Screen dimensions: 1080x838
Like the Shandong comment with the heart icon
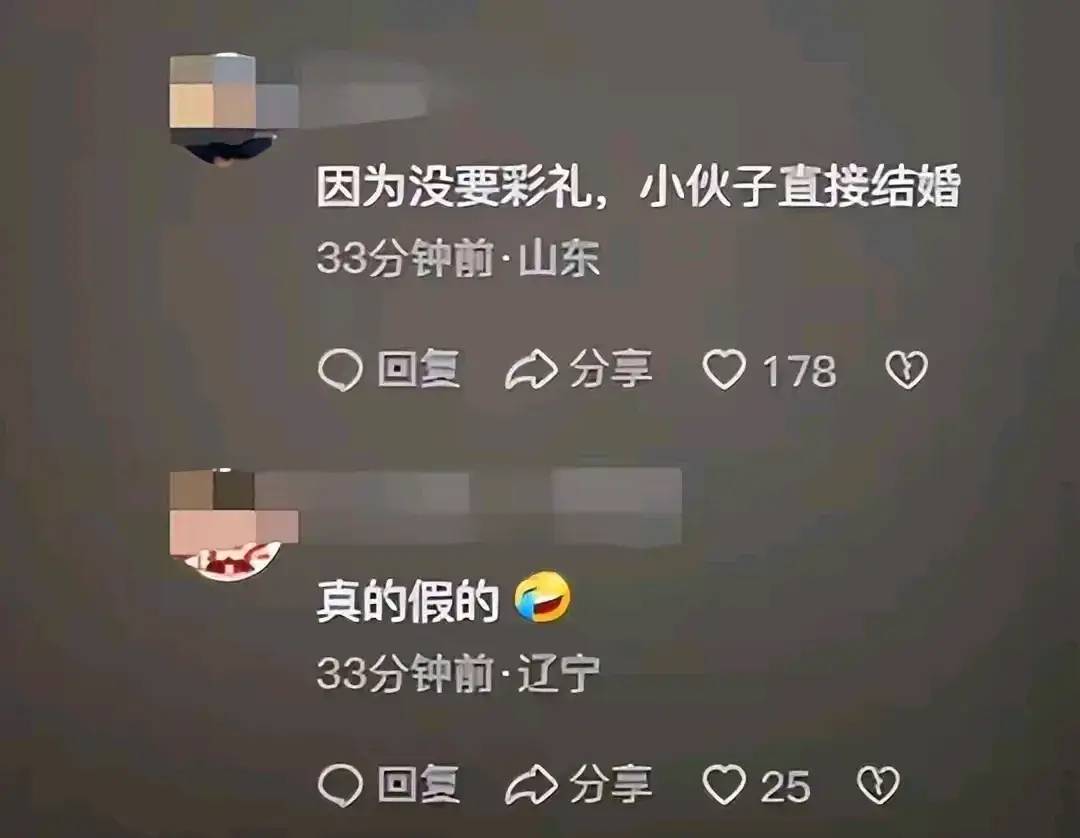coord(724,370)
